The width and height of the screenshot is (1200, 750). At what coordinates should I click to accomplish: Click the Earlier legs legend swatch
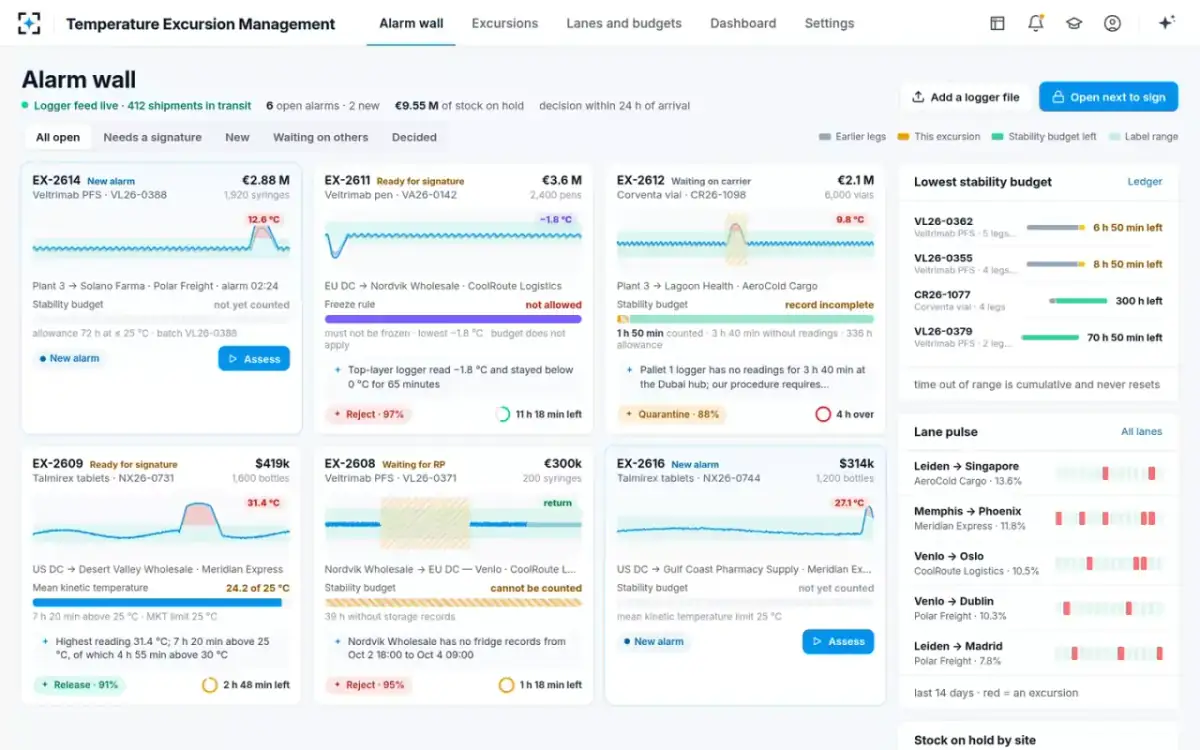click(825, 137)
